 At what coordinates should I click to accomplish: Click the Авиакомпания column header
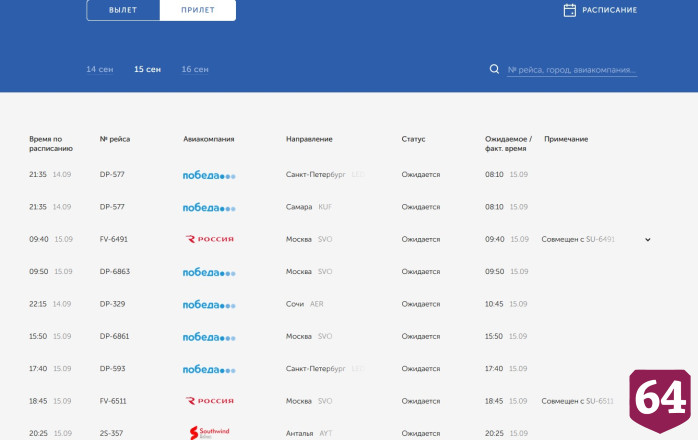coord(208,139)
